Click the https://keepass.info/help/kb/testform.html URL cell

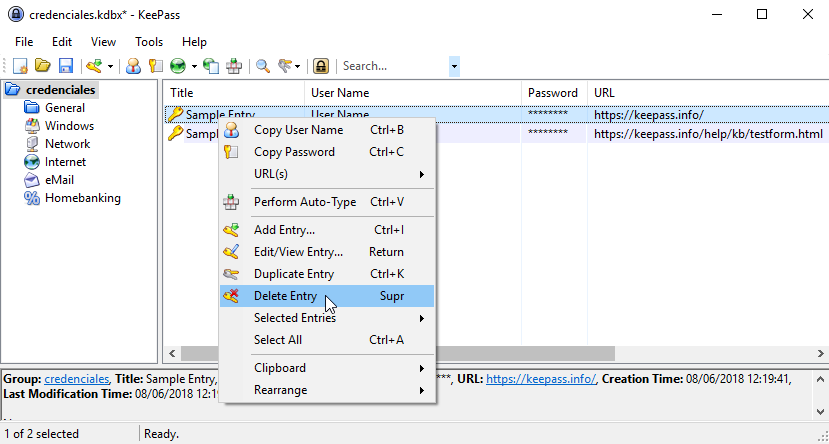point(708,134)
